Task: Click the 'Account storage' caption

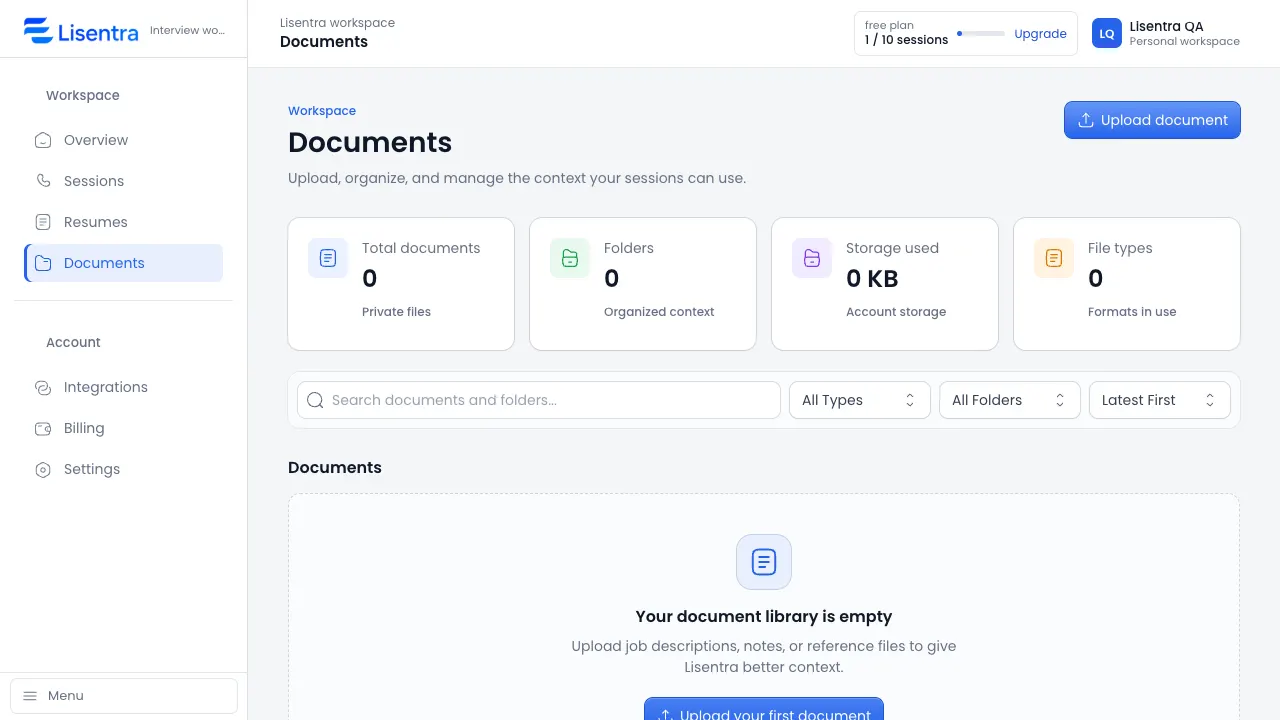Action: [896, 312]
